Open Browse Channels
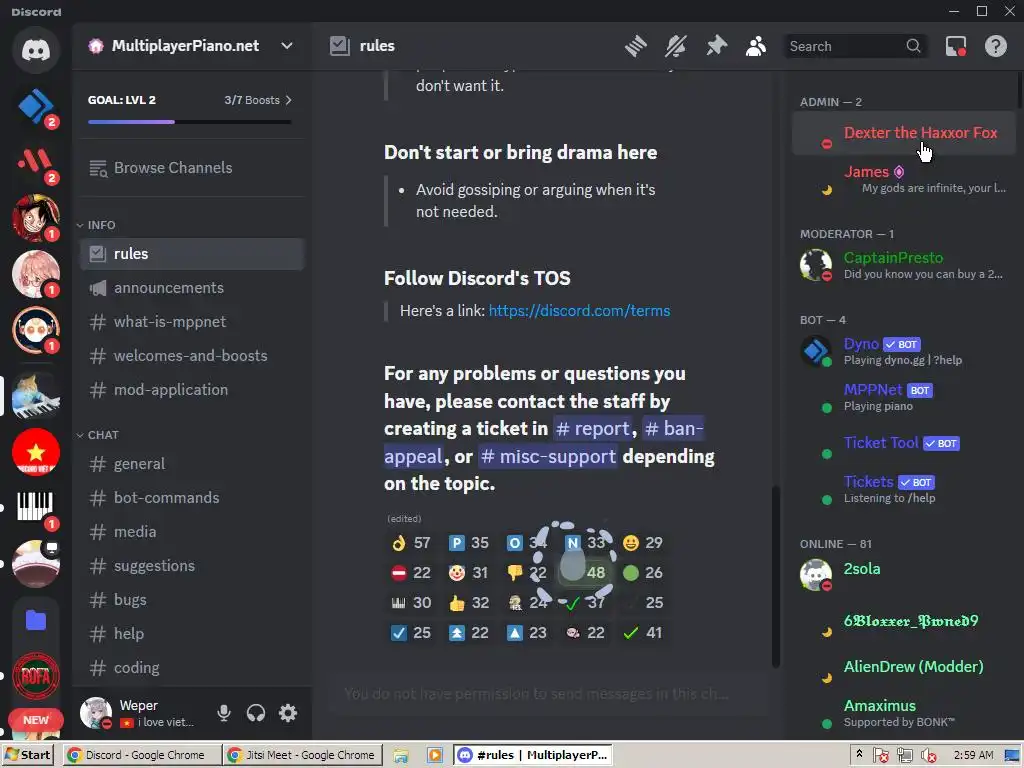Image resolution: width=1024 pixels, height=768 pixels. (x=191, y=168)
